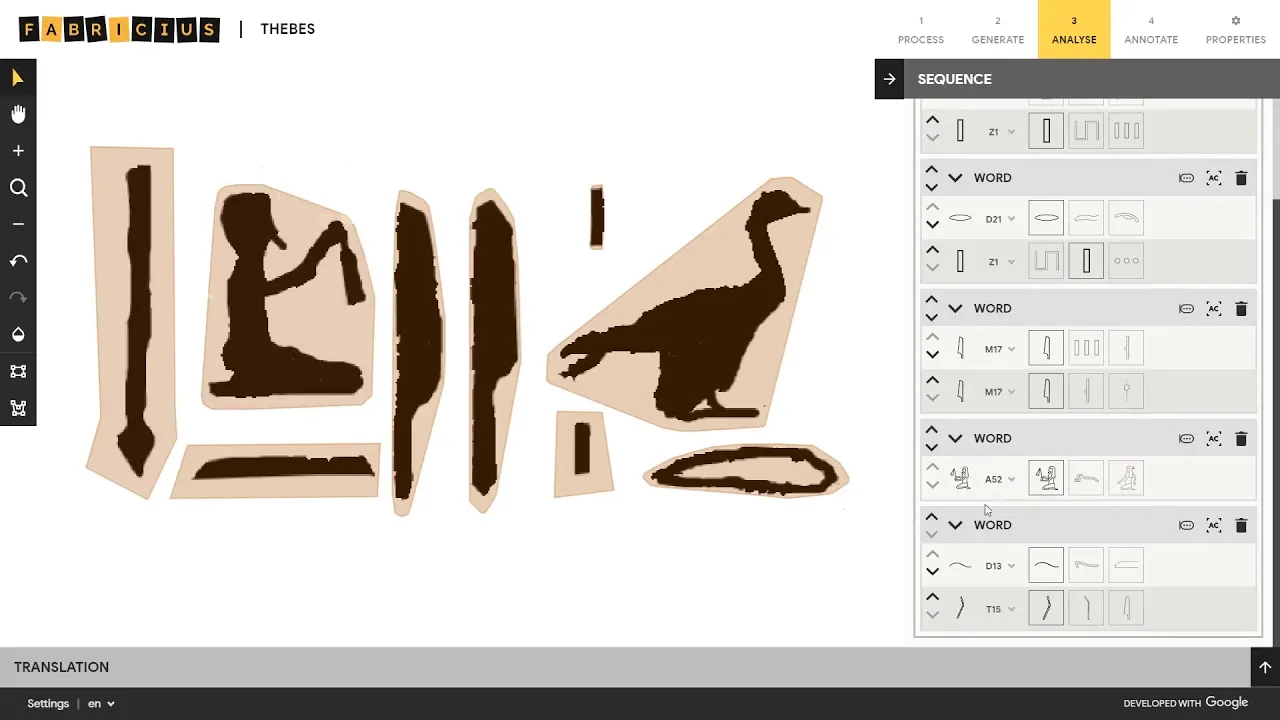Choose the magnifying glass tool

[x=18, y=188]
